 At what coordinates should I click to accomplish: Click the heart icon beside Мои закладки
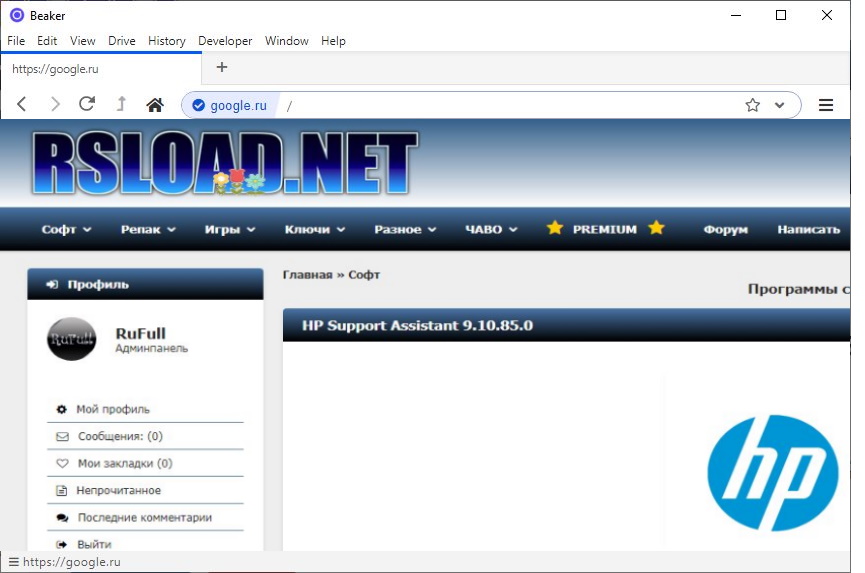[x=62, y=463]
